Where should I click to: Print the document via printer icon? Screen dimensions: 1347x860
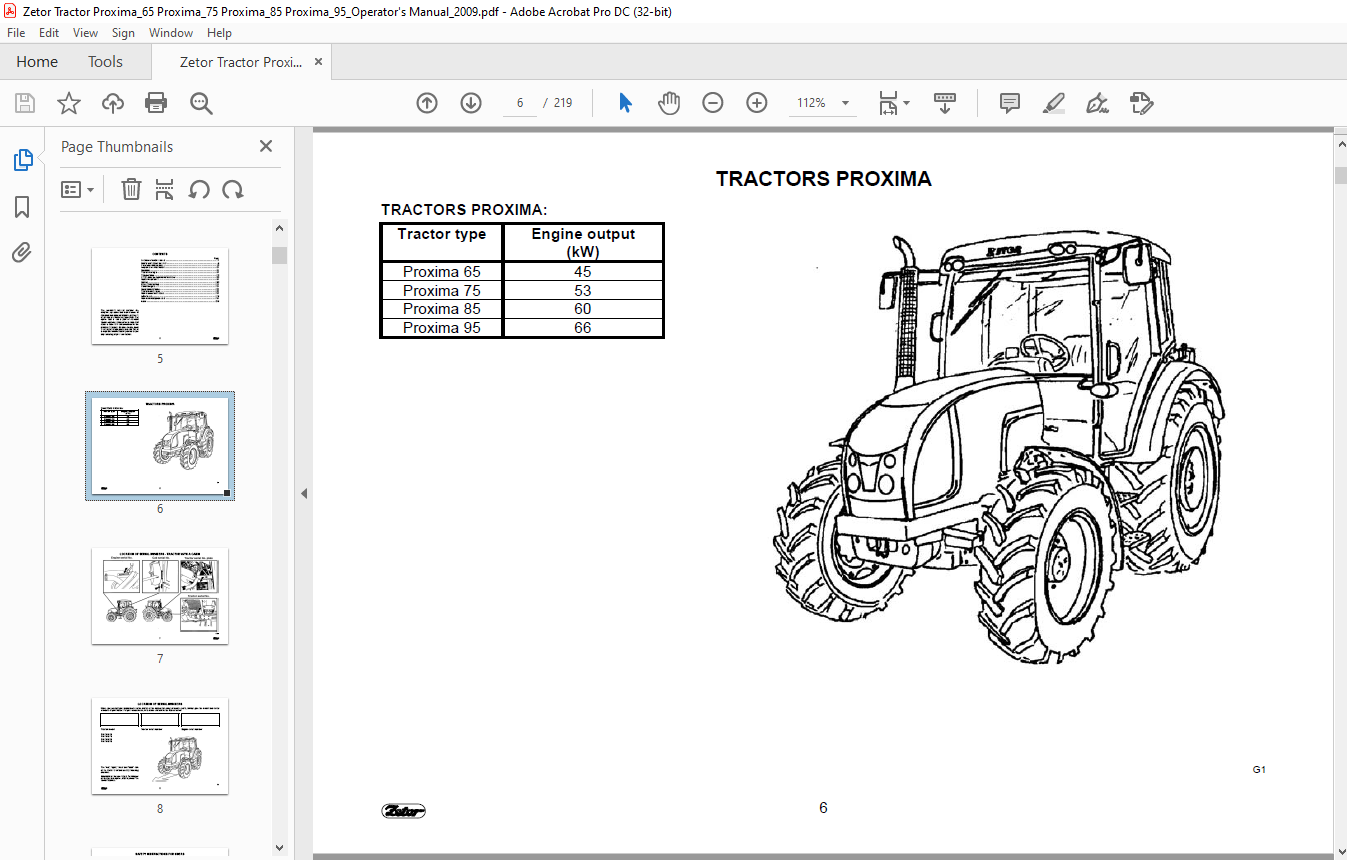(156, 103)
